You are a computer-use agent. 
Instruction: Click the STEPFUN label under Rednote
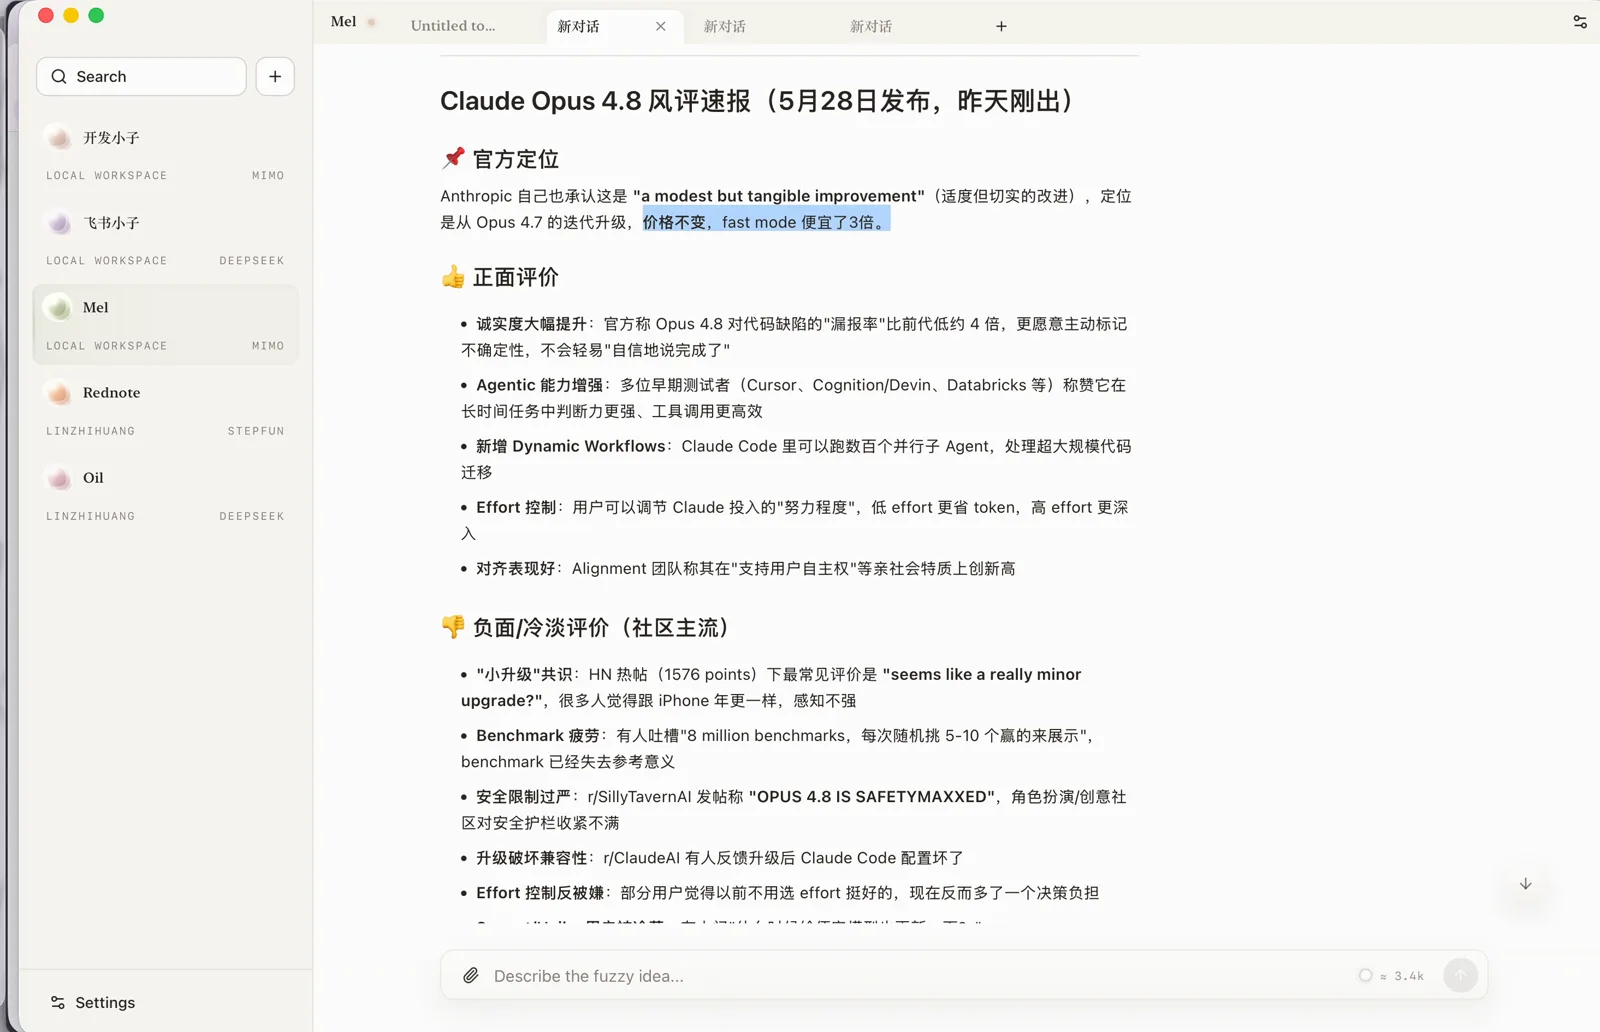click(256, 431)
